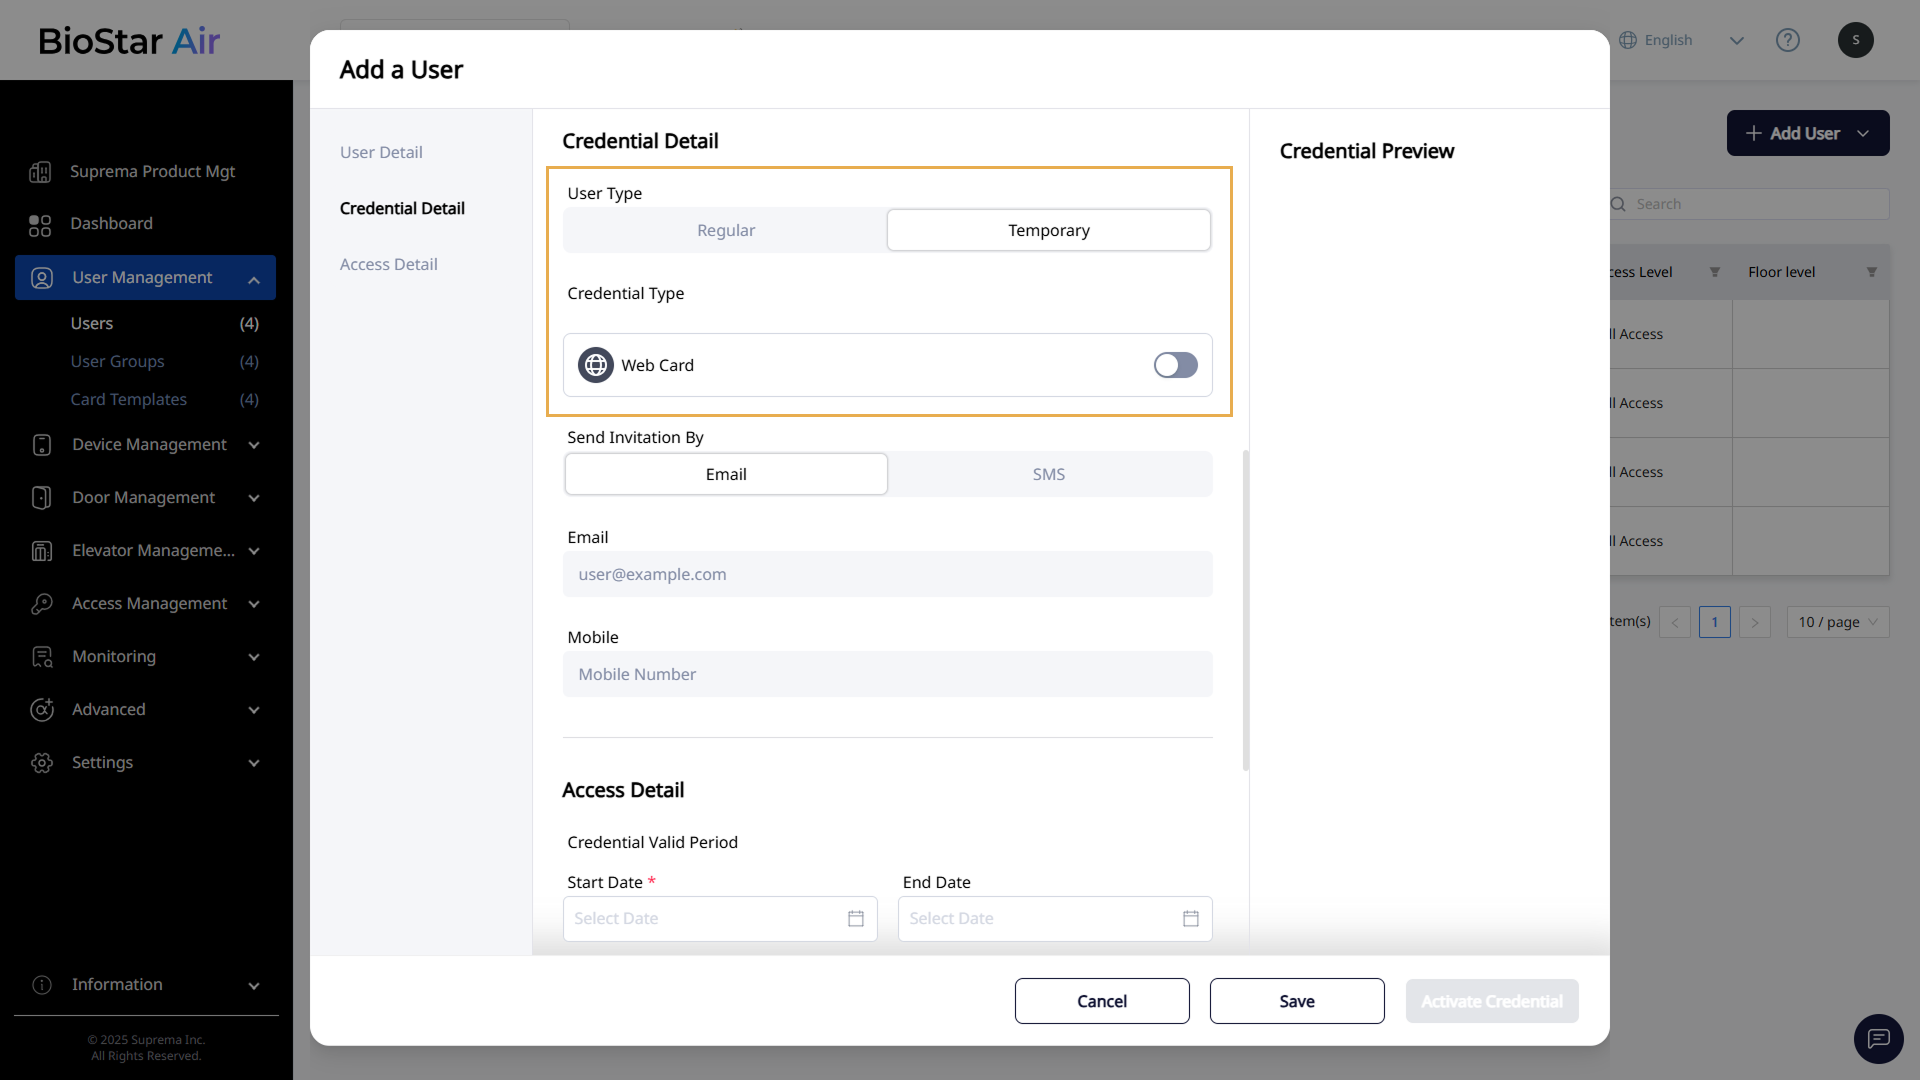Open the English language dropdown
Screen dimensions: 1920x1080
click(x=1681, y=40)
